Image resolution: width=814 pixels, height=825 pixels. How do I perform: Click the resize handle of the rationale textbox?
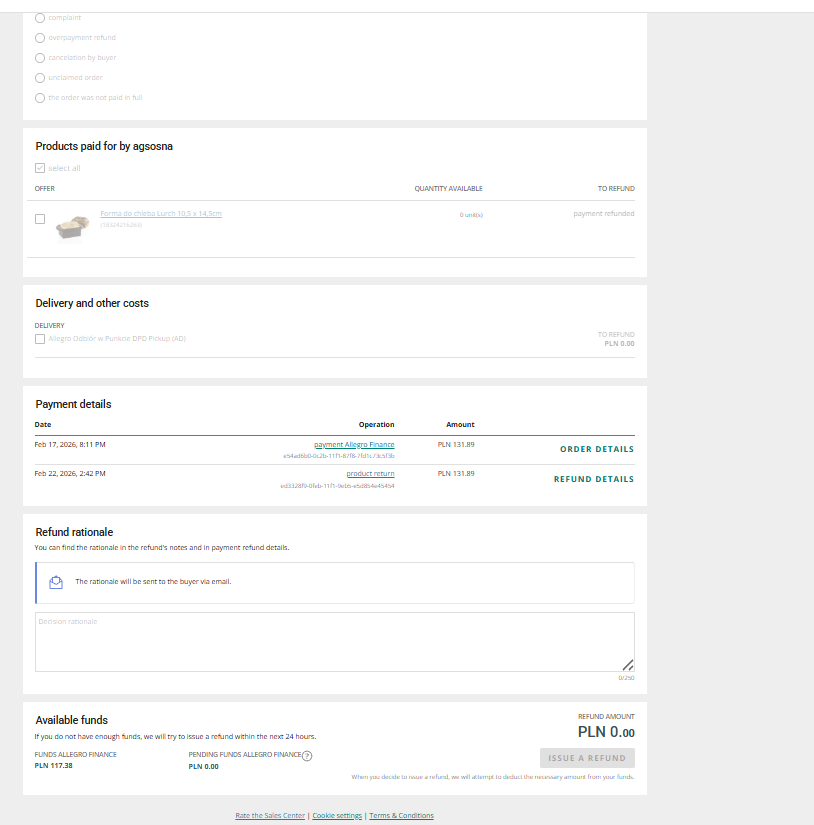[628, 665]
